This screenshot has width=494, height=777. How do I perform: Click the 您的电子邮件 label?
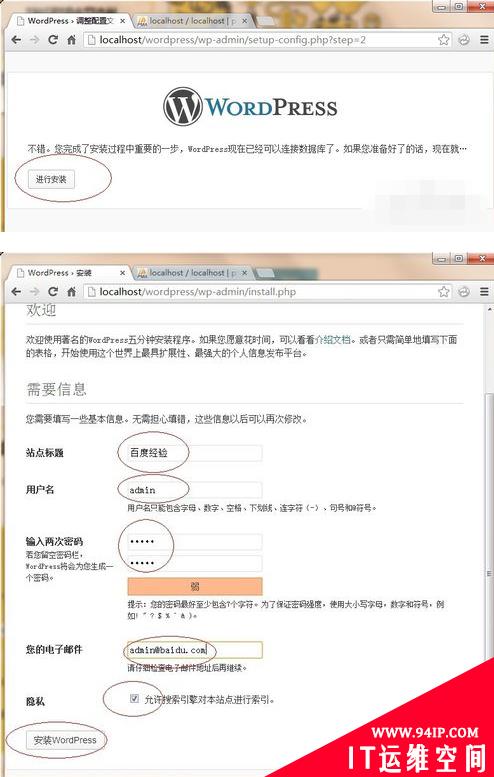(x=54, y=650)
